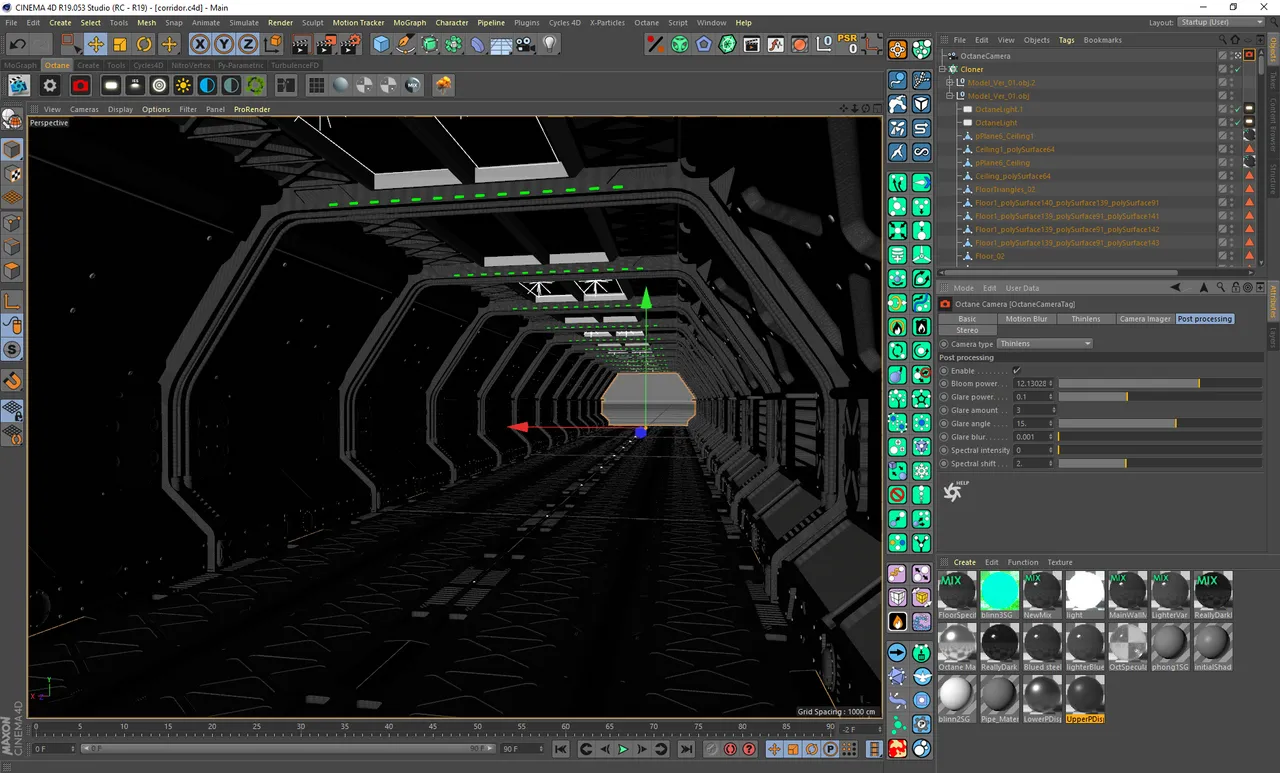Click the Octane HELP icon button
The width and height of the screenshot is (1280, 773).
click(955, 491)
